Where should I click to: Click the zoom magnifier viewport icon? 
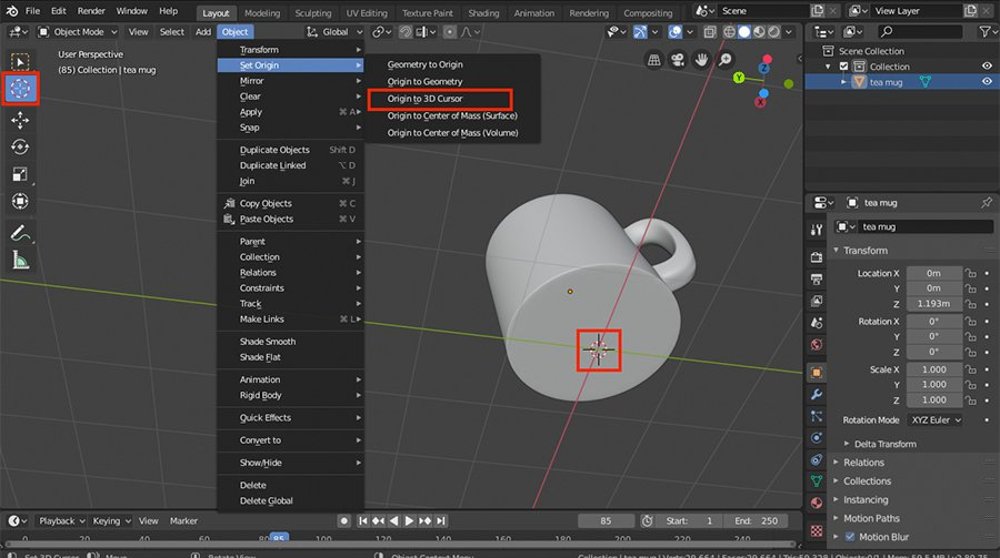pyautogui.click(x=725, y=60)
